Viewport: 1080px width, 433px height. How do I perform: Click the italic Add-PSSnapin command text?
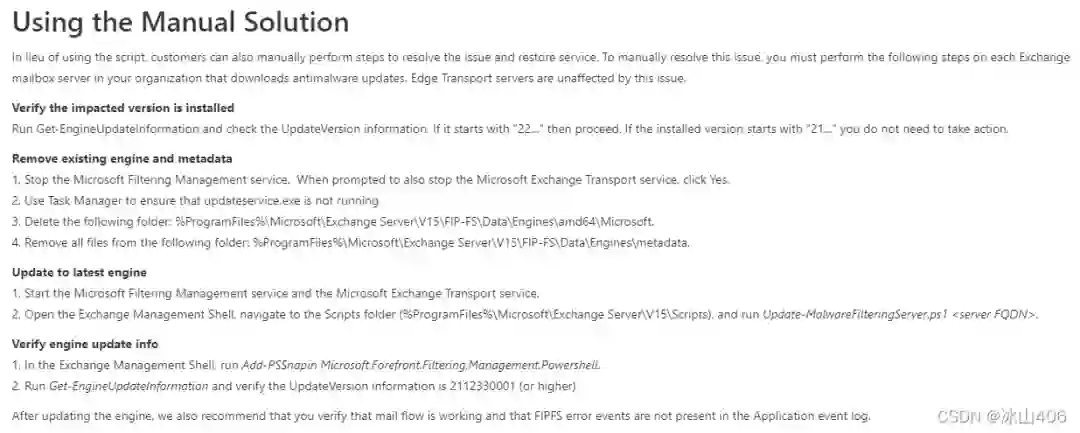pos(420,365)
